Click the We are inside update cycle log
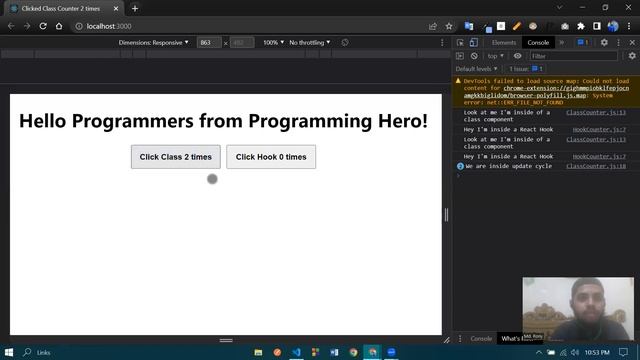 coord(509,166)
